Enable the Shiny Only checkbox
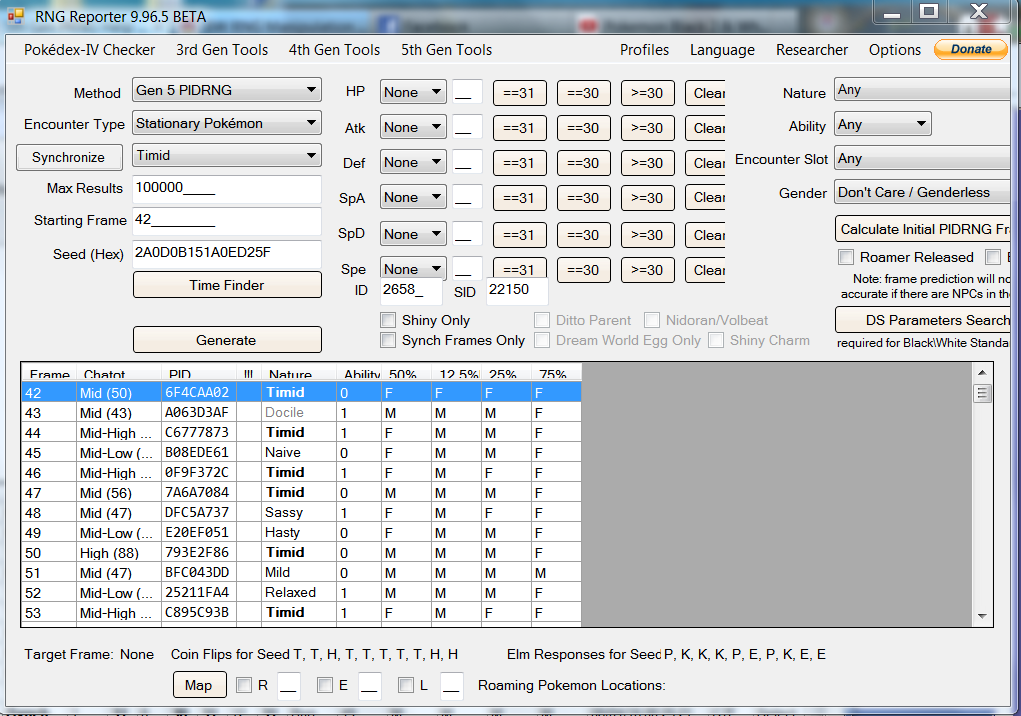Screen dimensions: 1021x716 pos(388,320)
